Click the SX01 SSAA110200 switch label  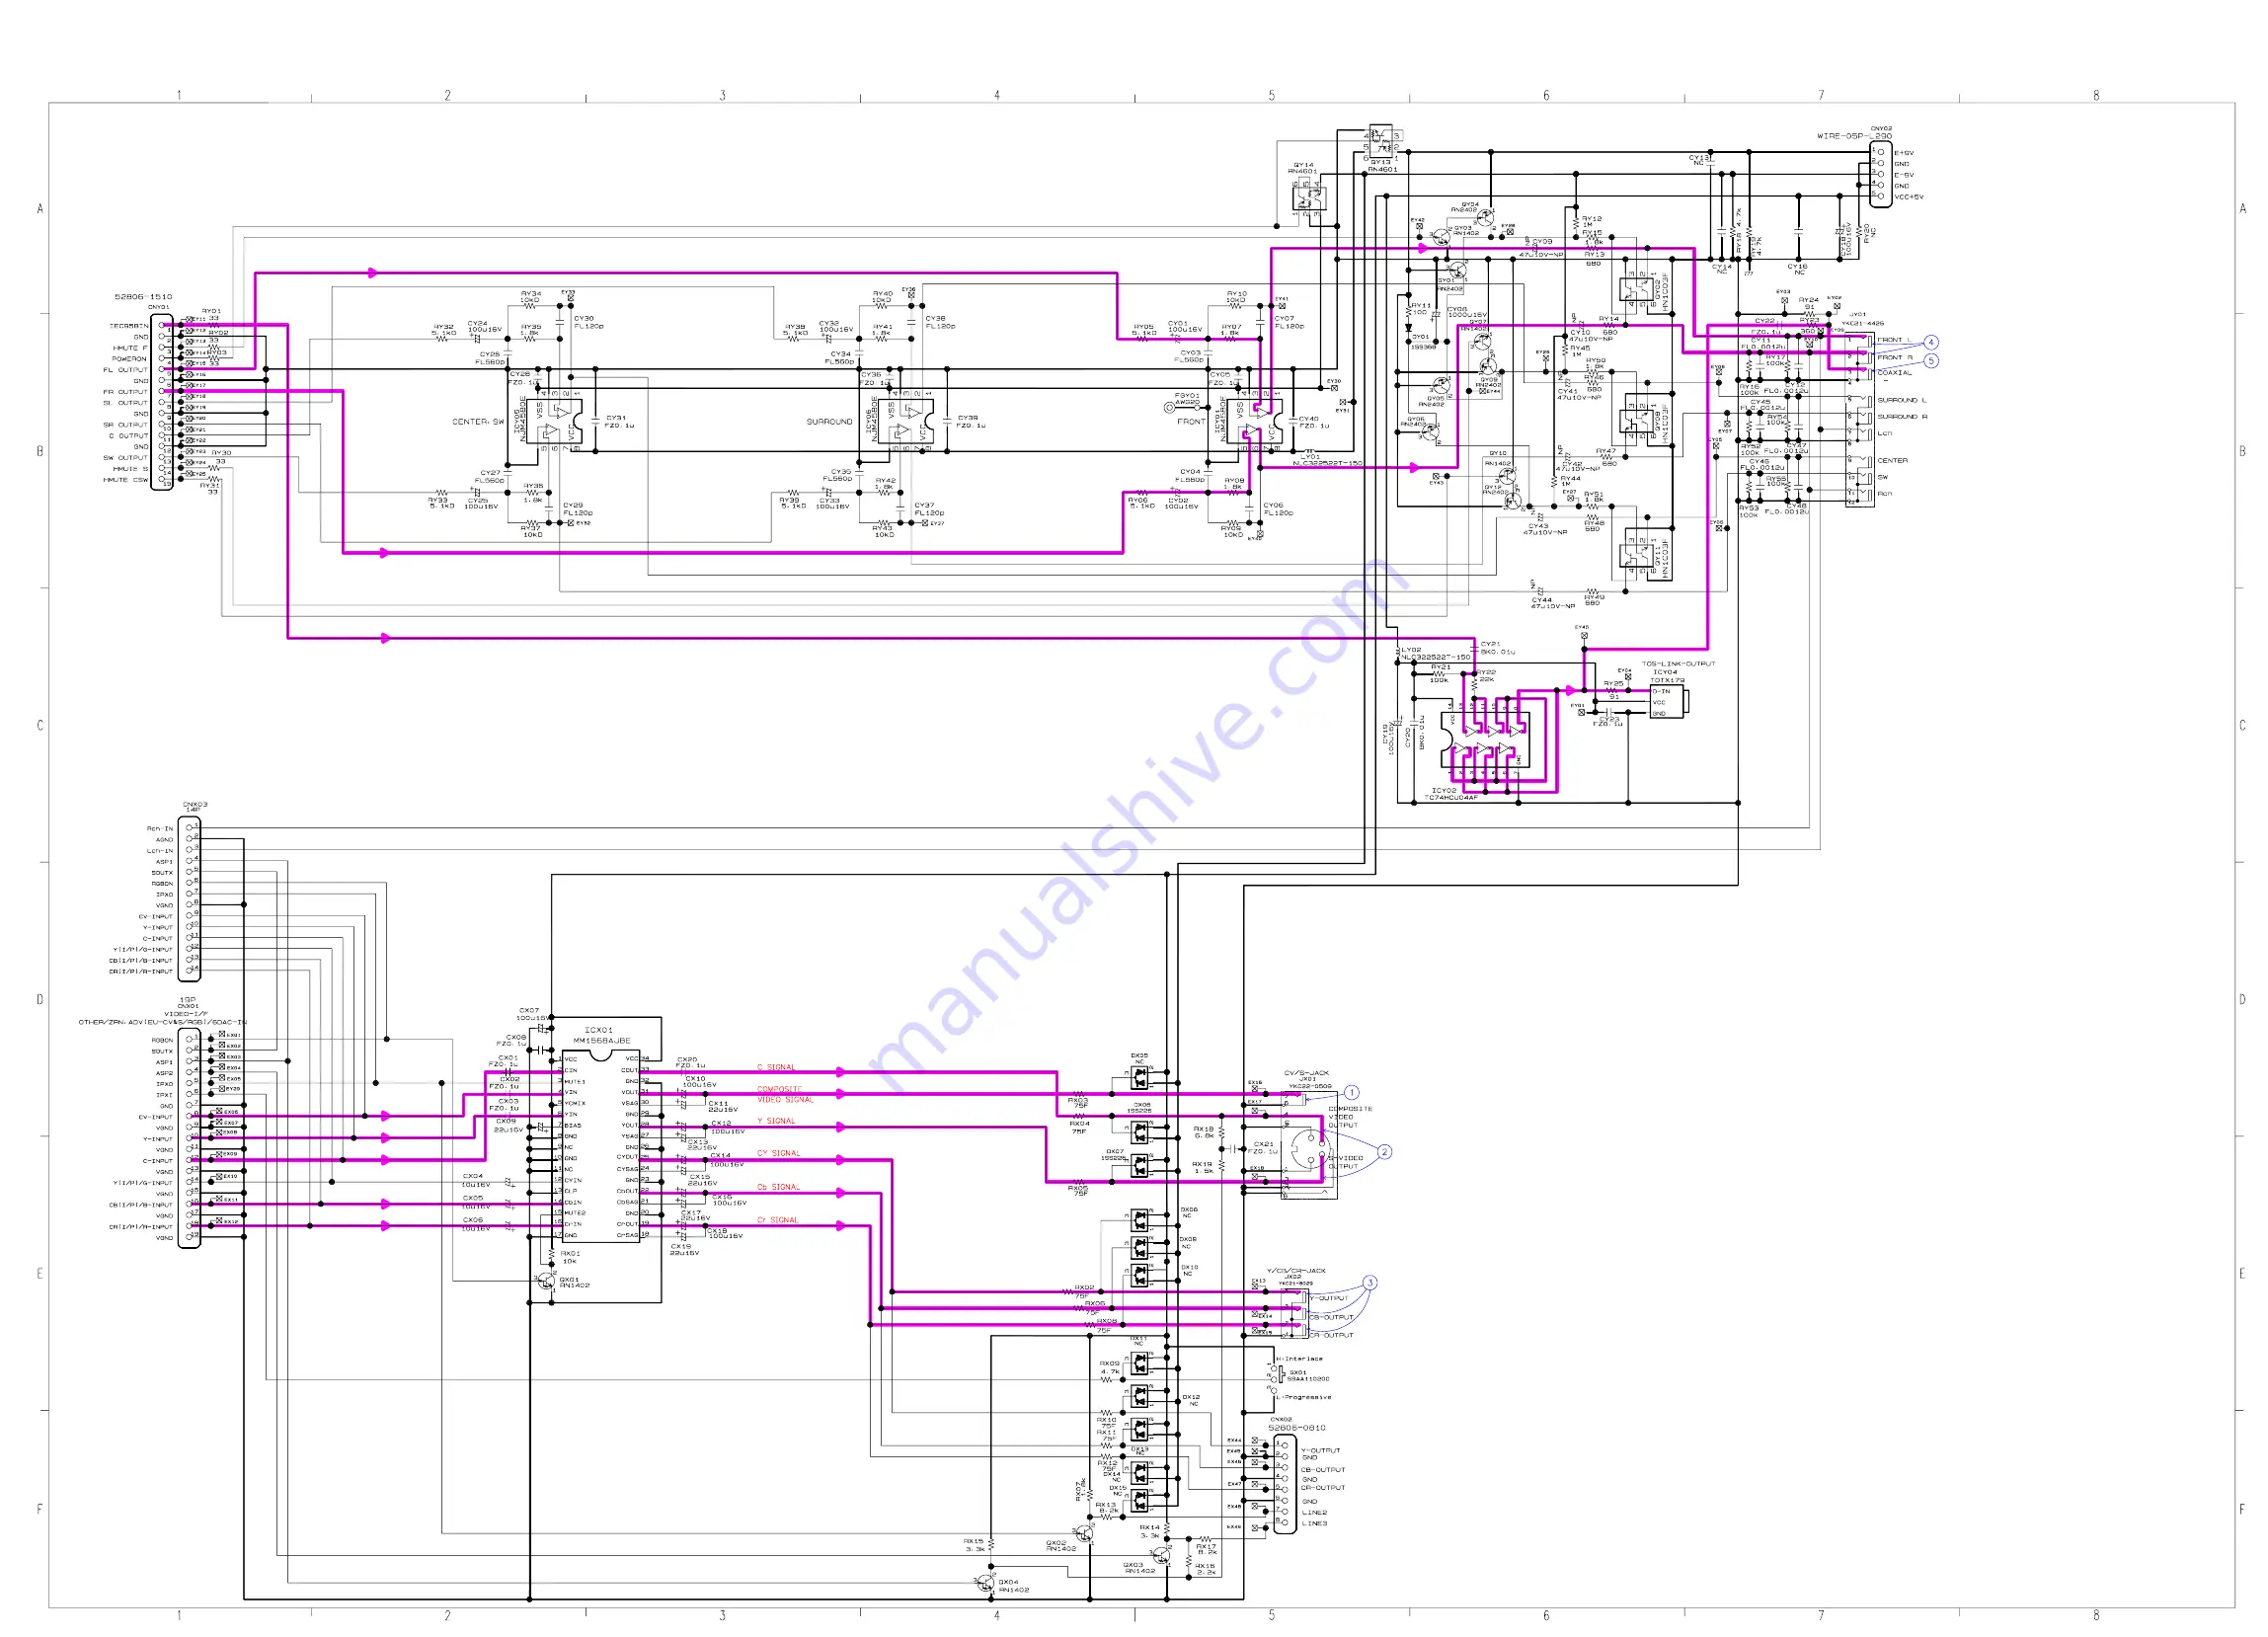click(1309, 1375)
